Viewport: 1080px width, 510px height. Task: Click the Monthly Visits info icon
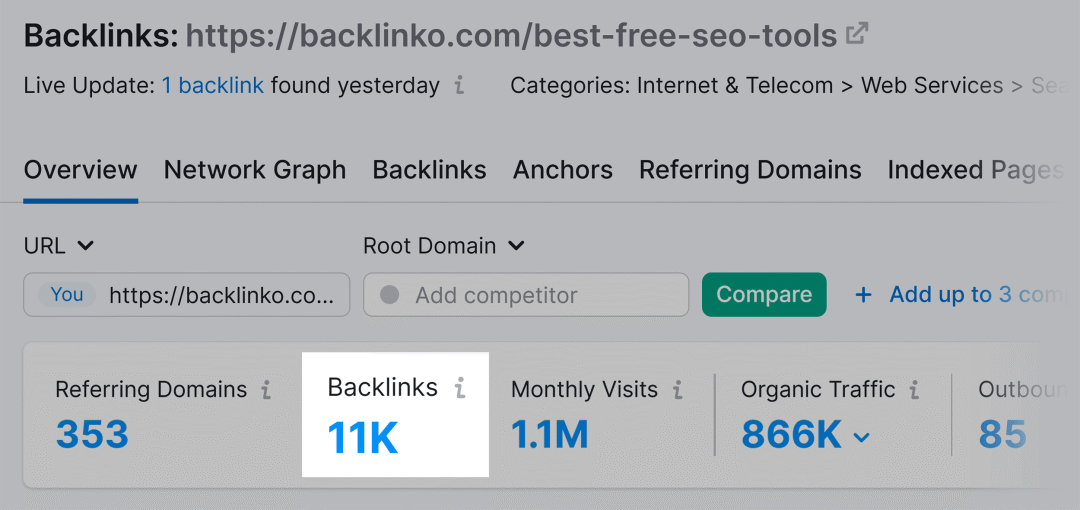[678, 390]
